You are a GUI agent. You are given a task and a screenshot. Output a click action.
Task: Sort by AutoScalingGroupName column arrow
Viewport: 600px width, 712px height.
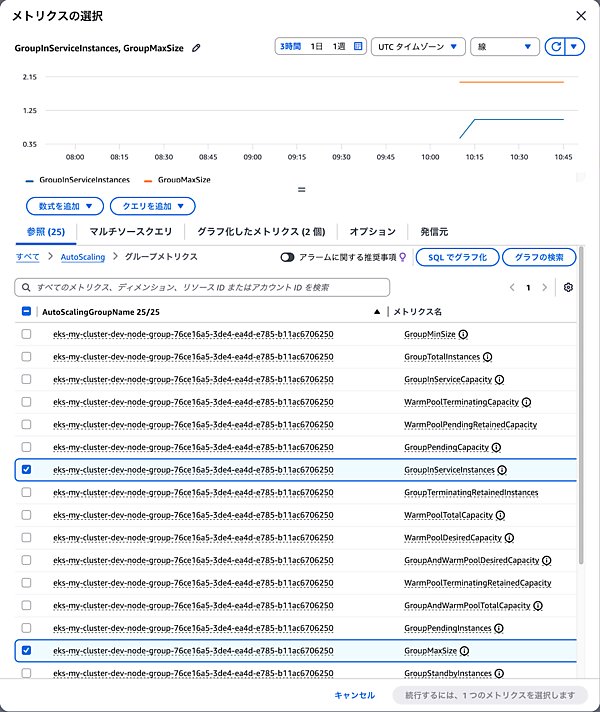click(x=377, y=312)
